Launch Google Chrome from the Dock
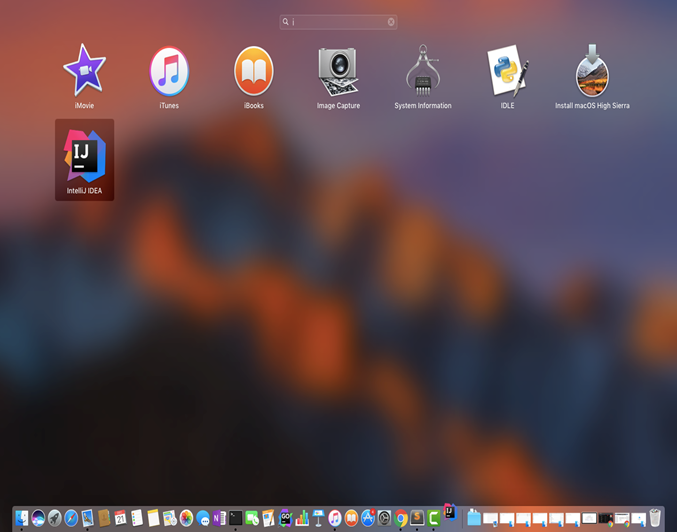Viewport: 677px width, 532px height. click(401, 518)
